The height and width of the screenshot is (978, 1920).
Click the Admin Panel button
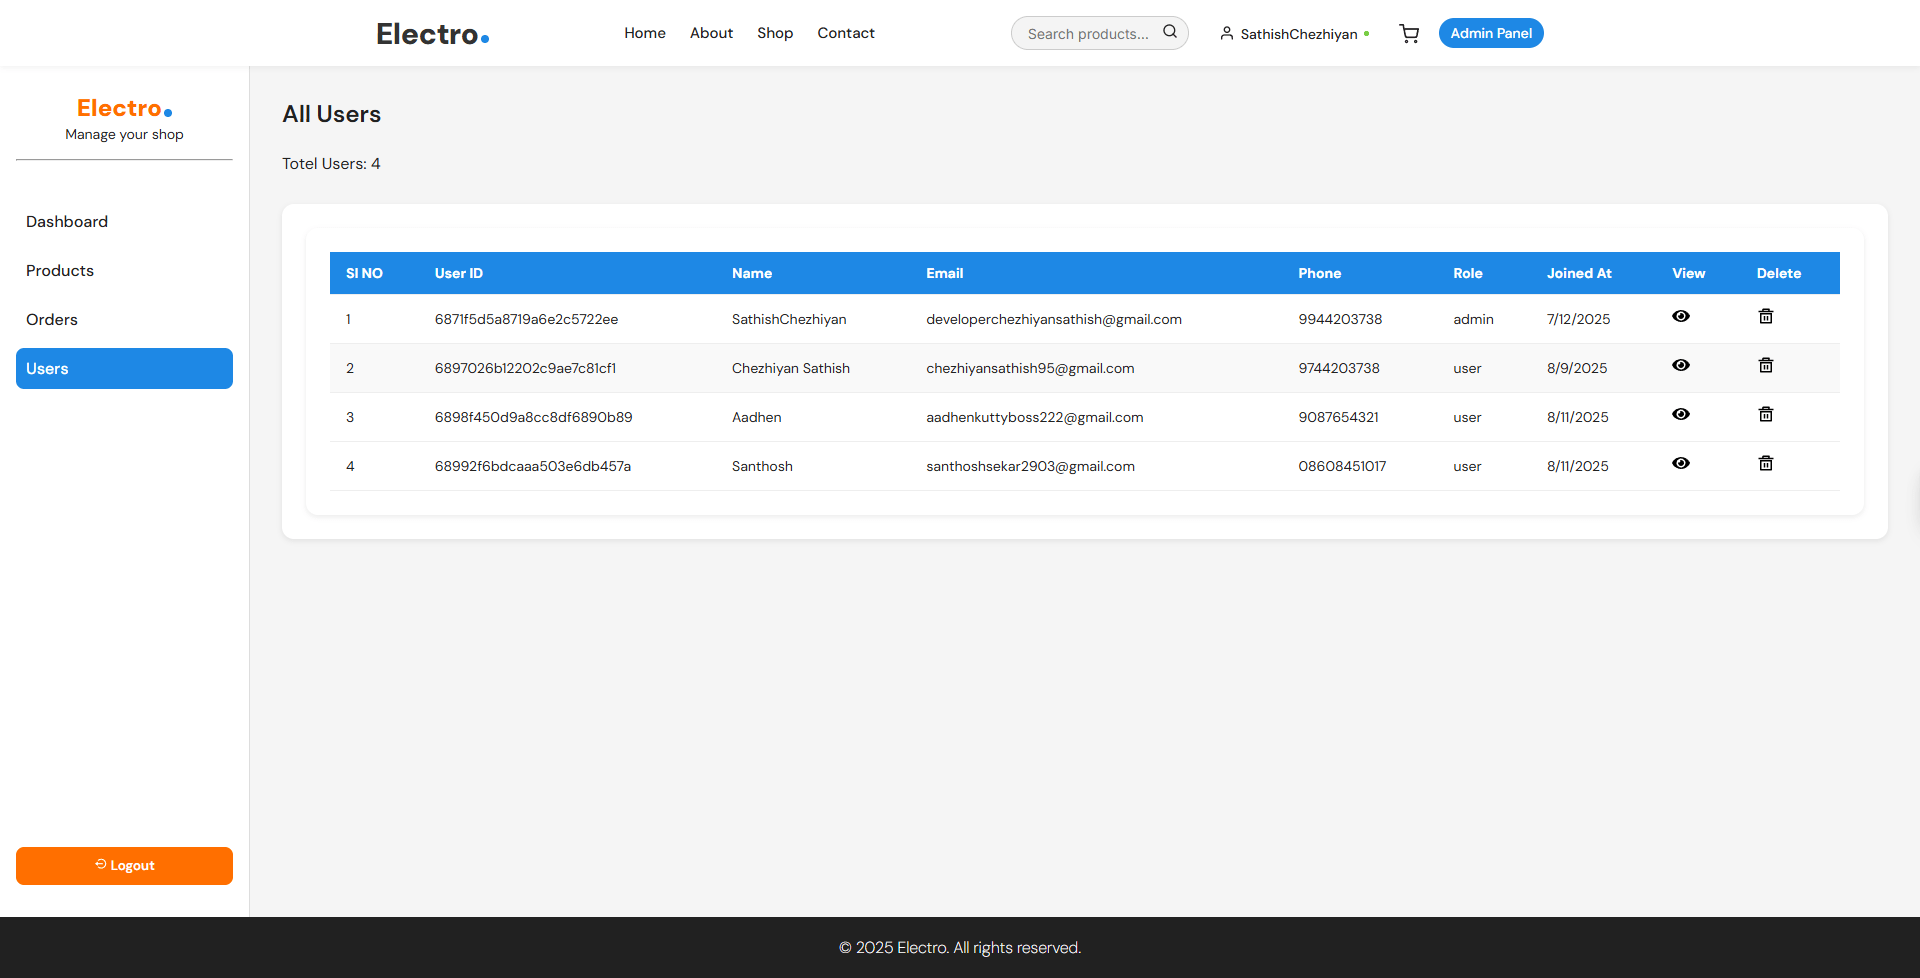point(1490,33)
